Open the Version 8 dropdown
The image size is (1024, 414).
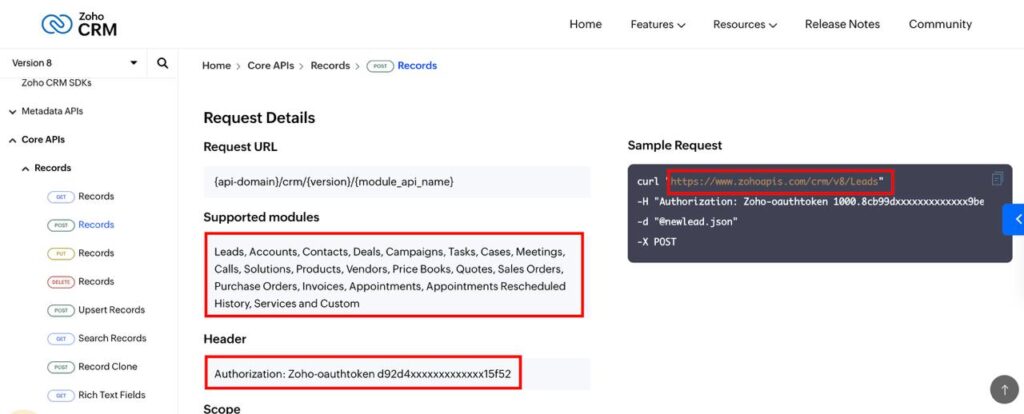(x=74, y=63)
